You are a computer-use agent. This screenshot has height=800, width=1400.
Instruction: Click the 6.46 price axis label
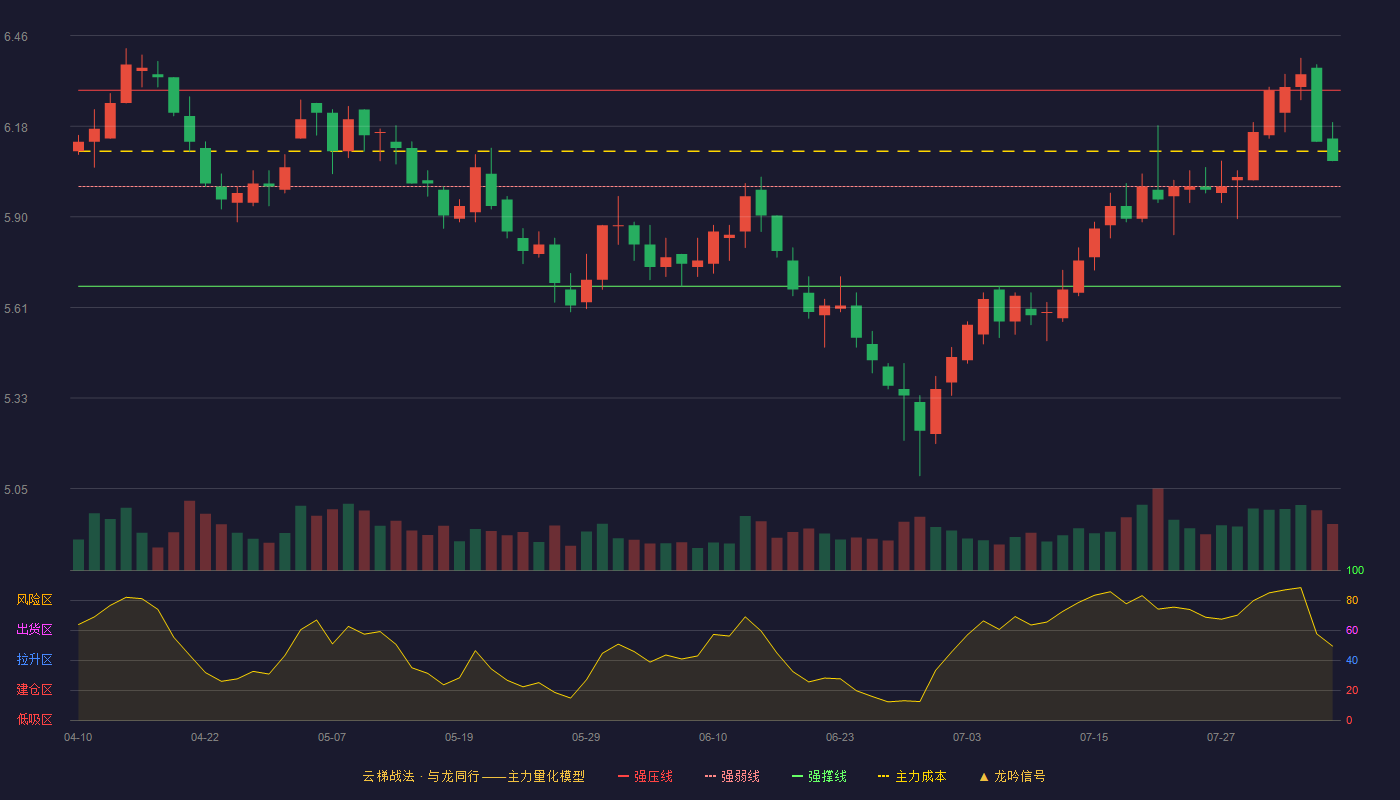click(x=16, y=37)
